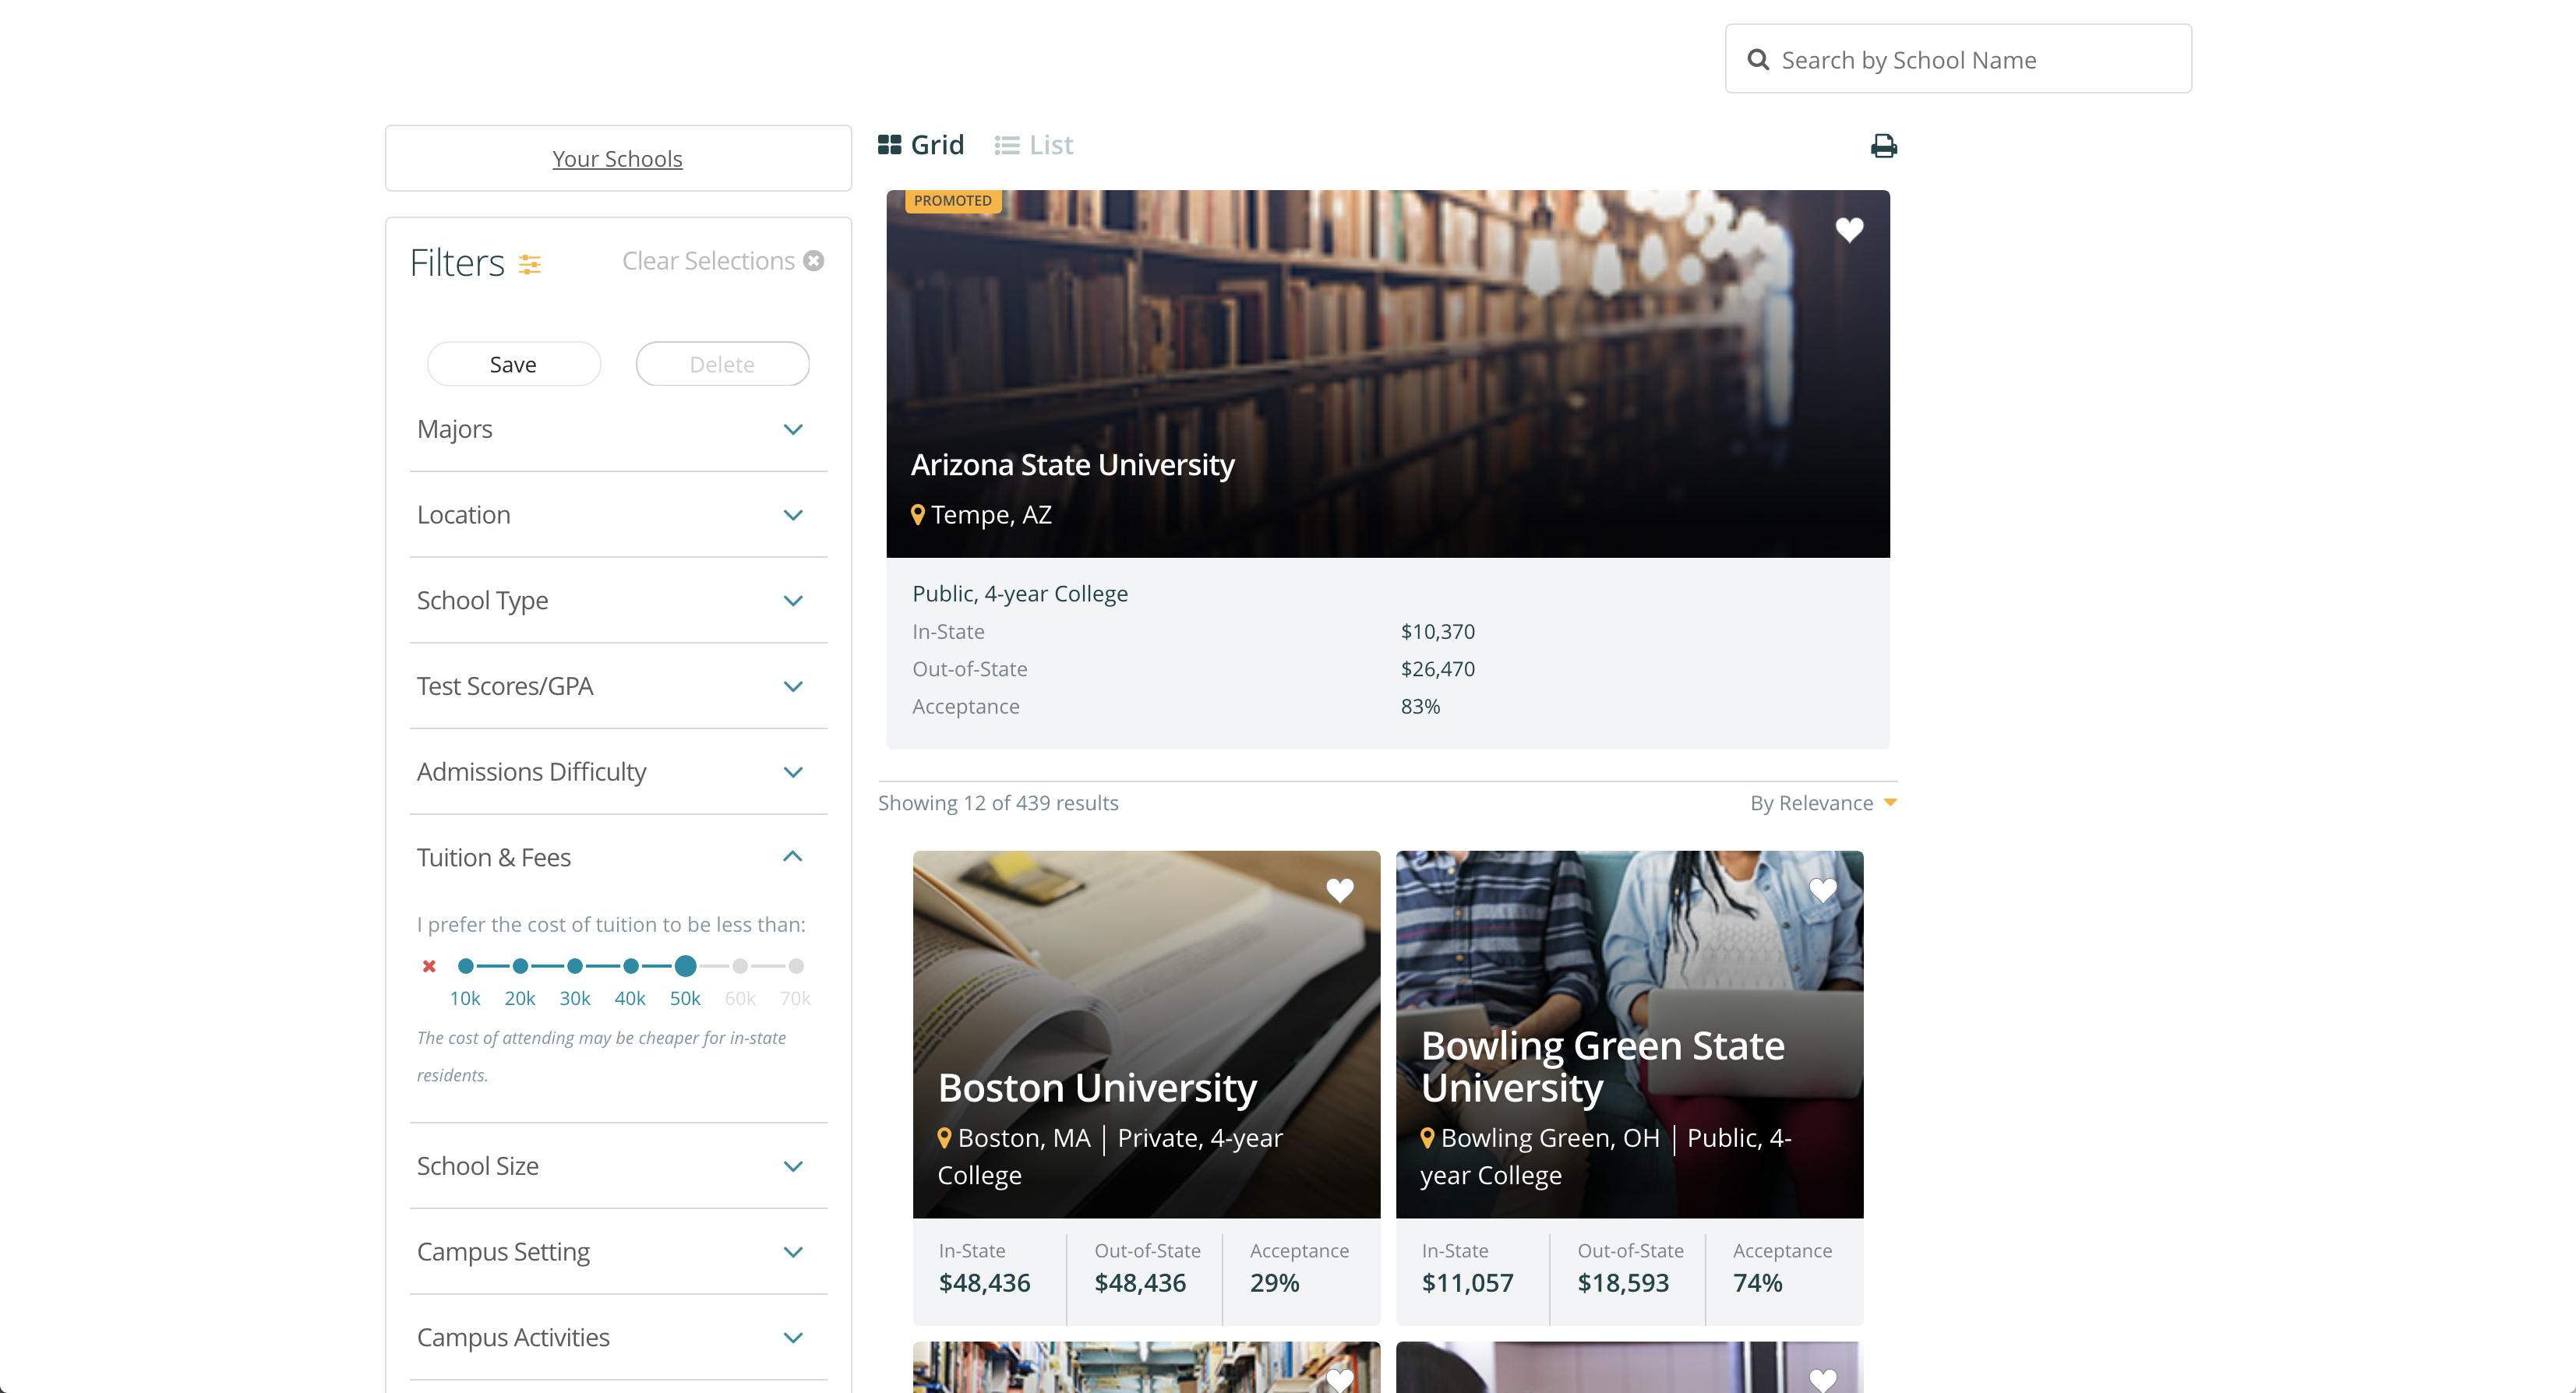Favorite Bowling Green State University heart
Screen dimensions: 2576x1393
(1822, 890)
